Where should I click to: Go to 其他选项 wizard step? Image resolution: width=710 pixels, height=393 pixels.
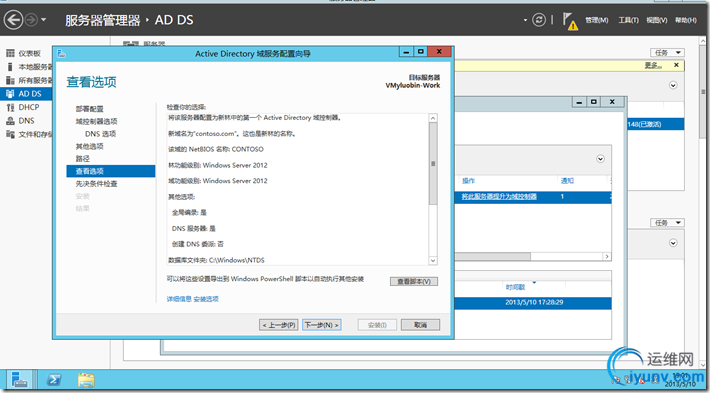pos(90,146)
